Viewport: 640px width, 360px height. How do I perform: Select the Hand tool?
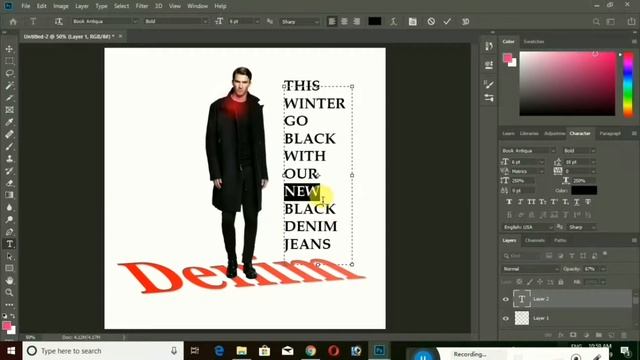tap(9, 280)
